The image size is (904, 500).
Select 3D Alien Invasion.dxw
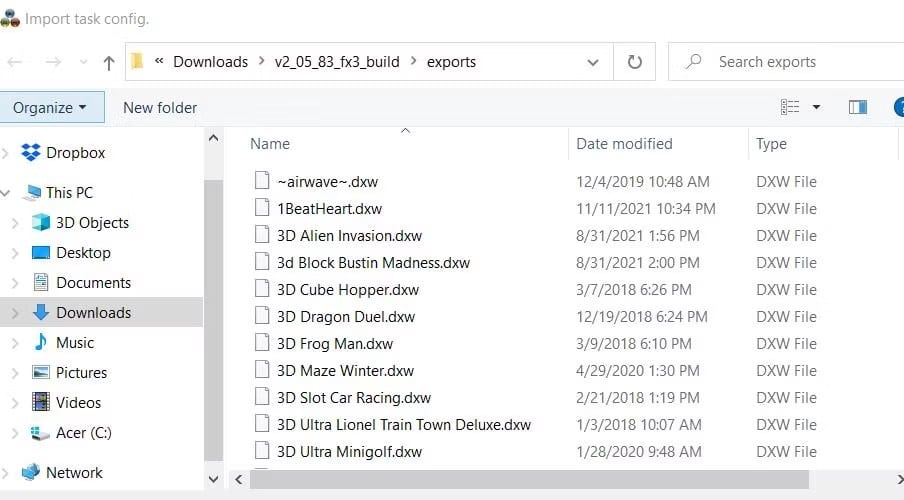349,236
